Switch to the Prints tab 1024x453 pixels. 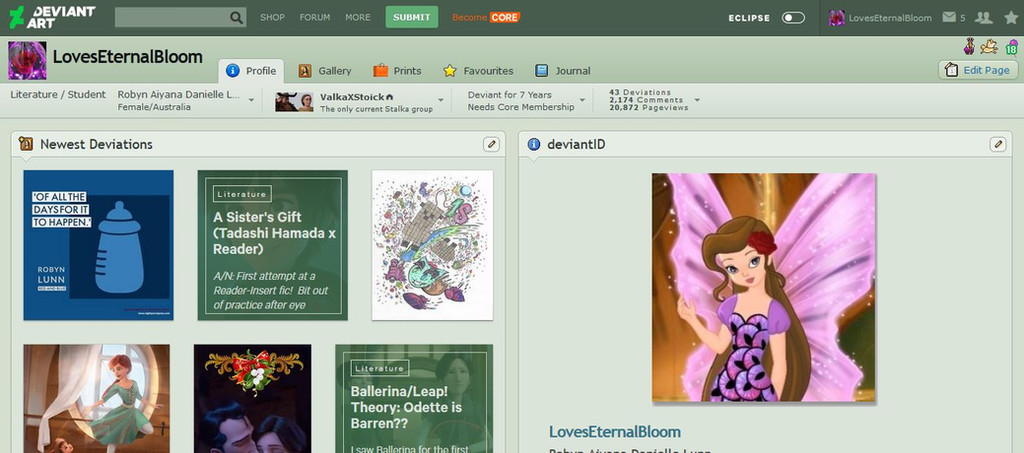click(397, 70)
